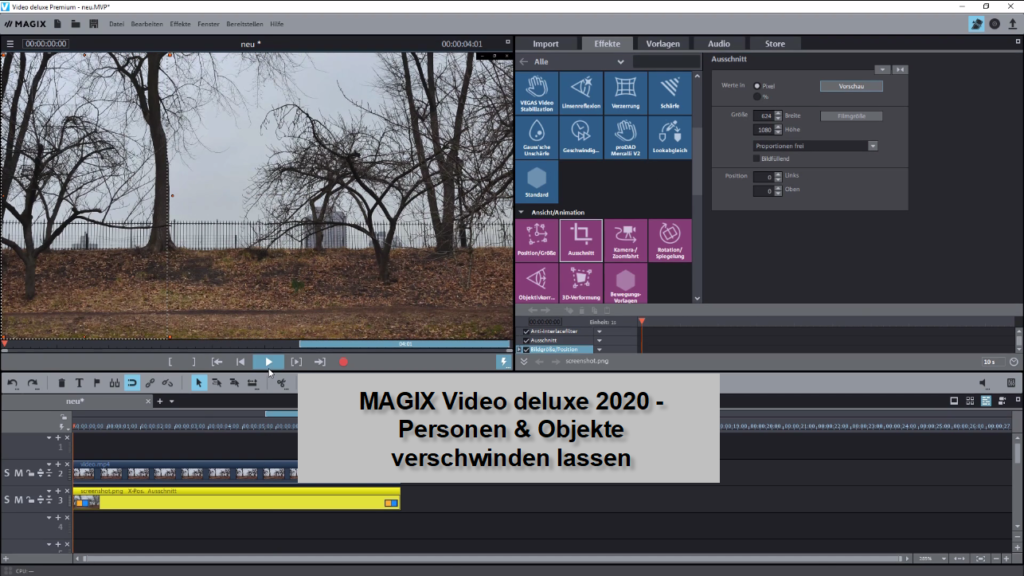This screenshot has height=576, width=1024.
Task: Click the orange keyframe playhead marker
Action: coord(642,321)
